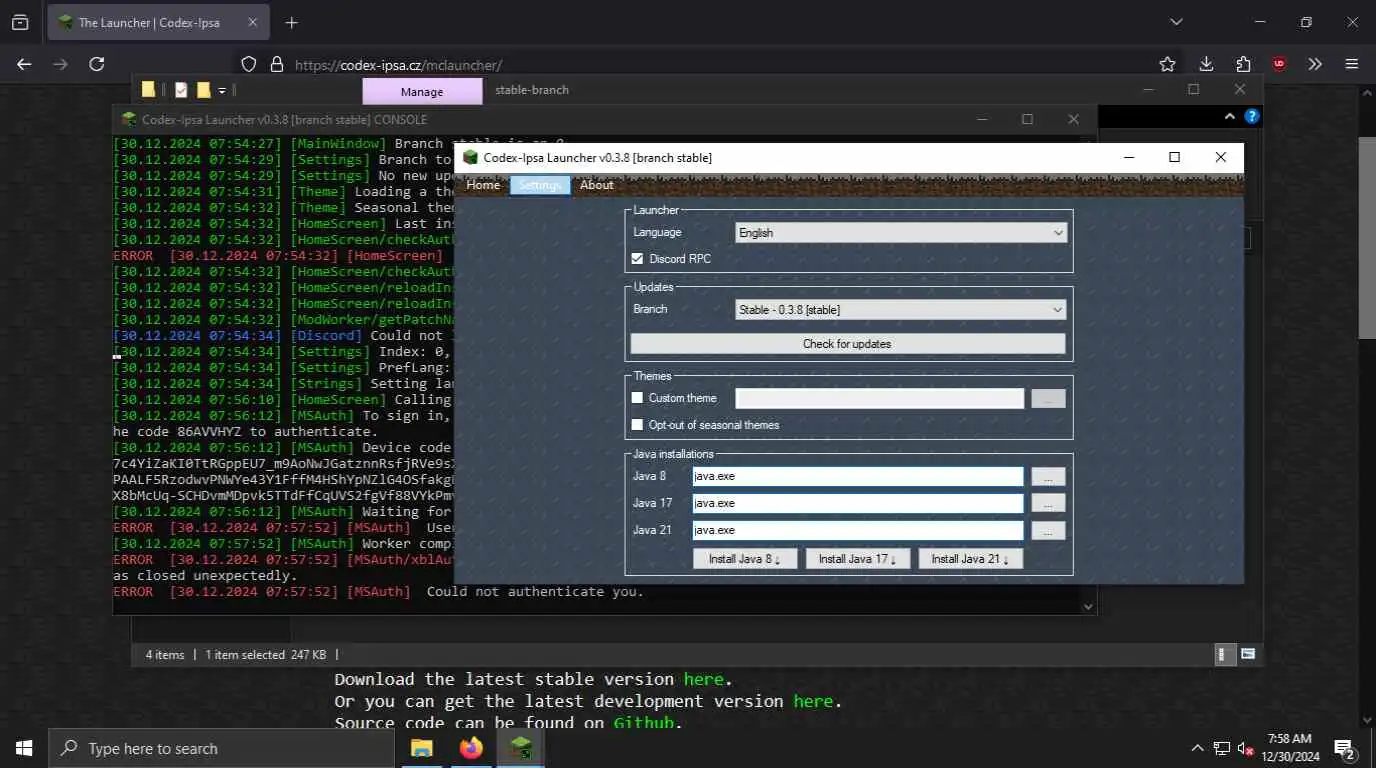
Task: Click the Java 17 path field
Action: (x=858, y=503)
